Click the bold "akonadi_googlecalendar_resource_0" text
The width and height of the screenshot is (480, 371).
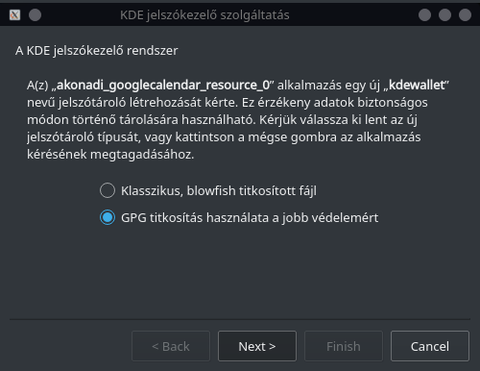pos(163,85)
